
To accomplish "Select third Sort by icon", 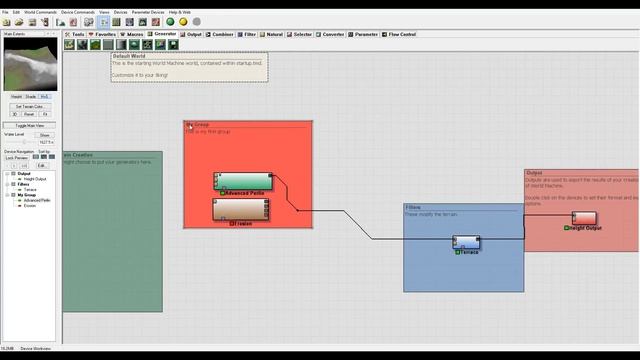I will [52, 157].
